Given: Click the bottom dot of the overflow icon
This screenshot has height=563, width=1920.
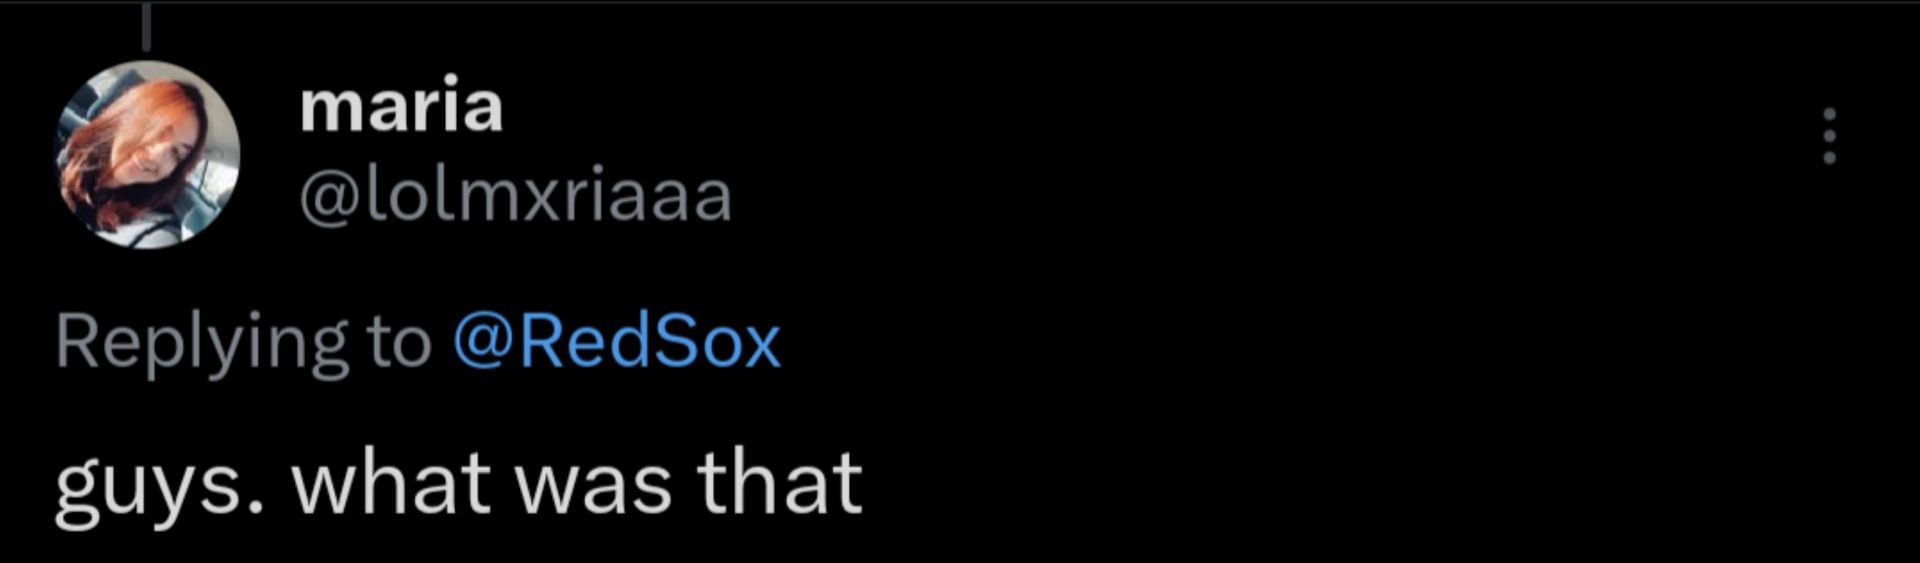Looking at the screenshot, I should (1829, 157).
